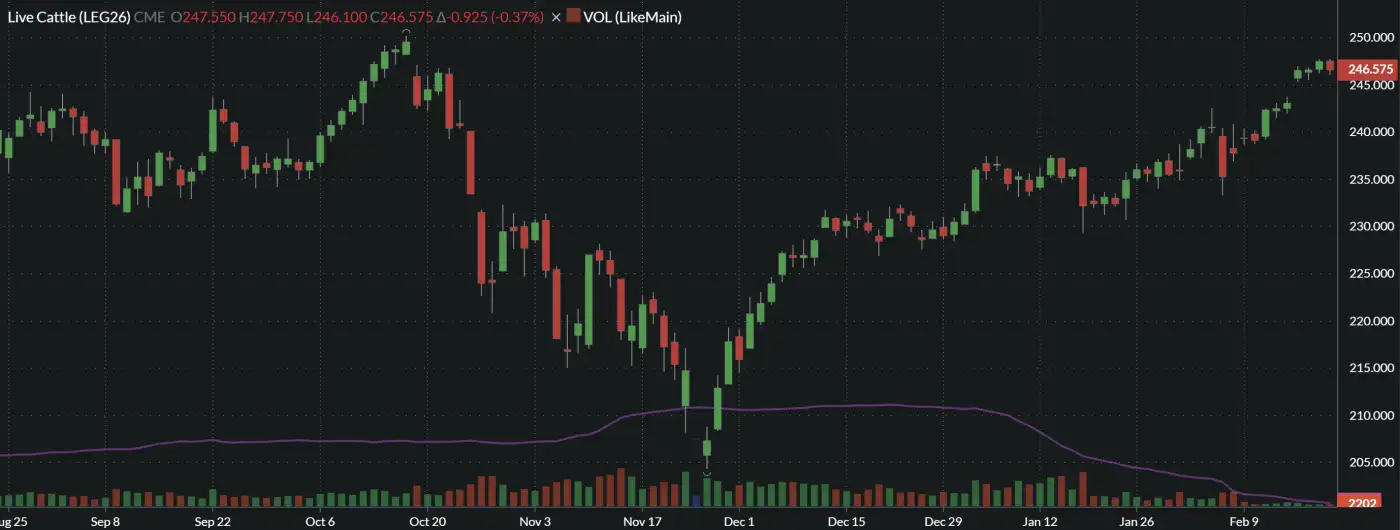Click the 250.000 price axis label

[1370, 38]
